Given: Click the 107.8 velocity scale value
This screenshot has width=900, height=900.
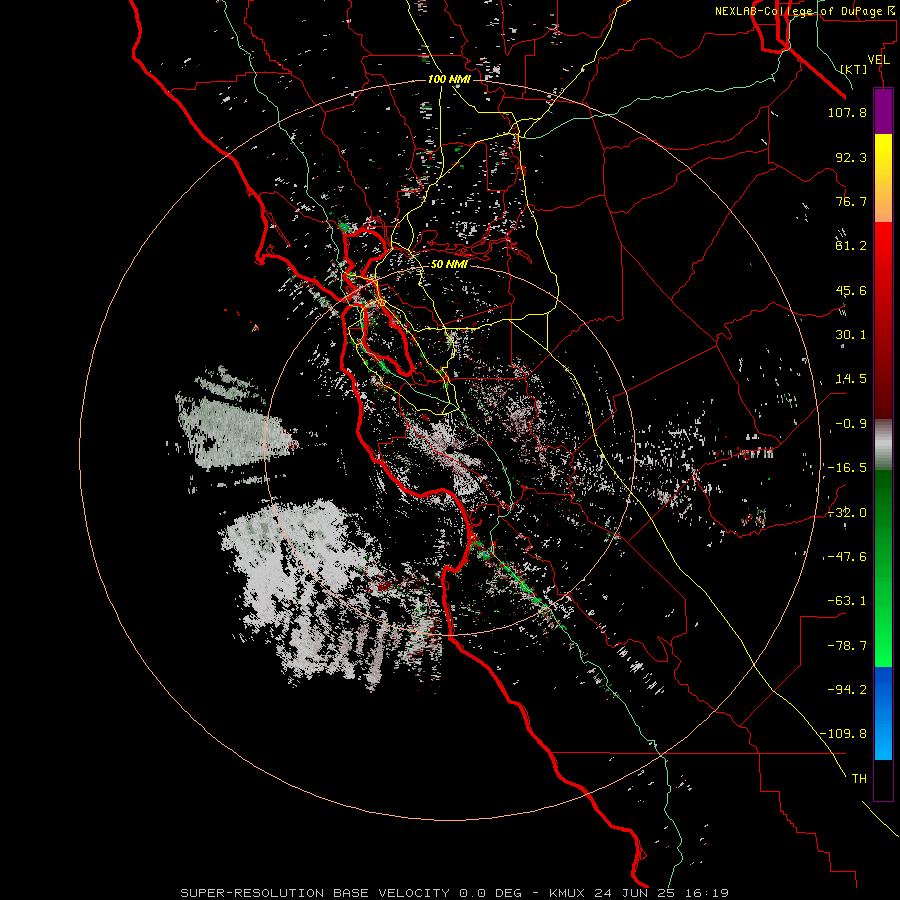Looking at the screenshot, I should pyautogui.click(x=847, y=112).
